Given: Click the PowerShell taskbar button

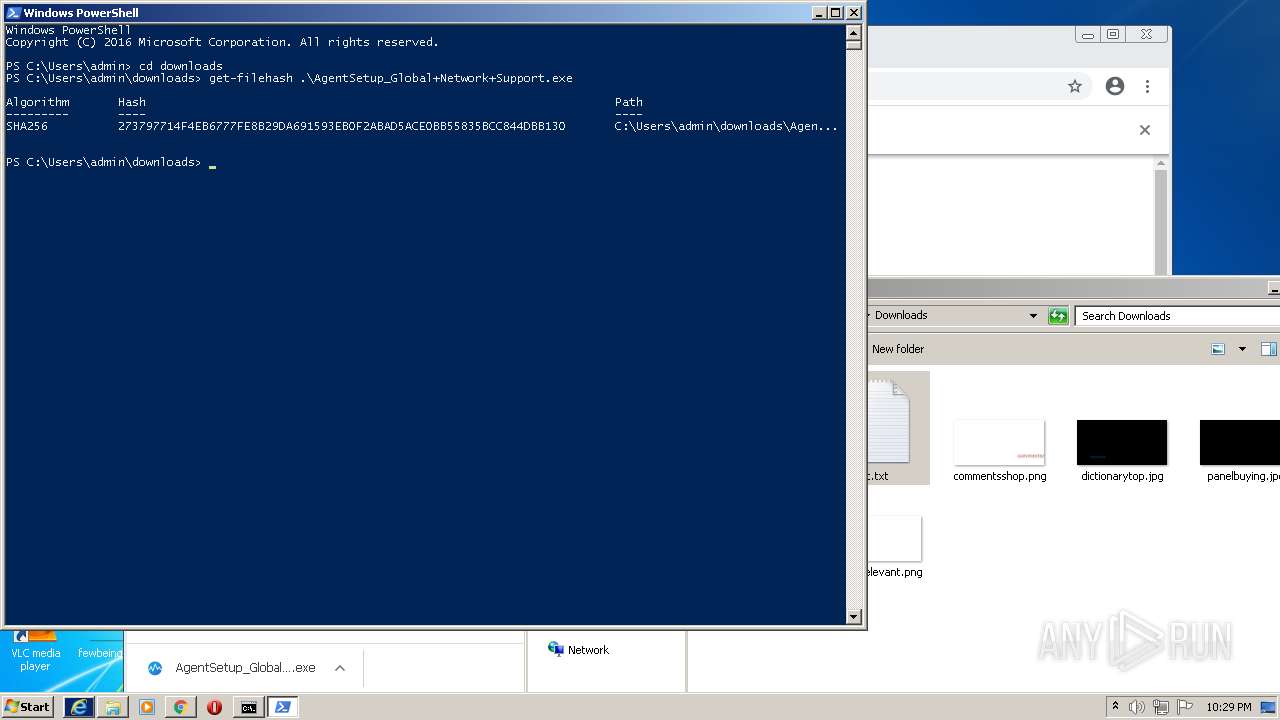Looking at the screenshot, I should [x=282, y=707].
